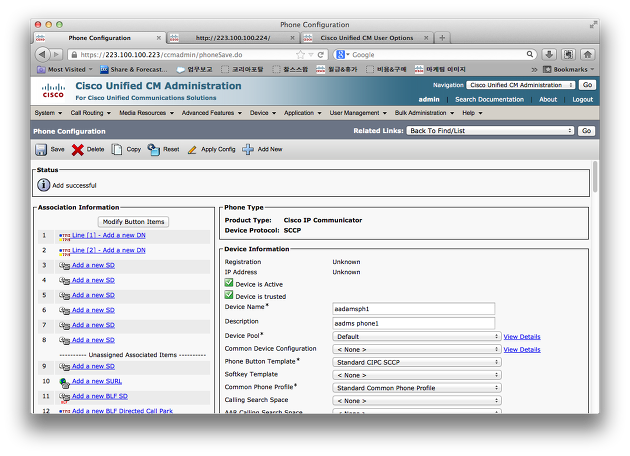Image resolution: width=630 pixels, height=456 pixels.
Task: Open the Help menu
Action: [472, 113]
